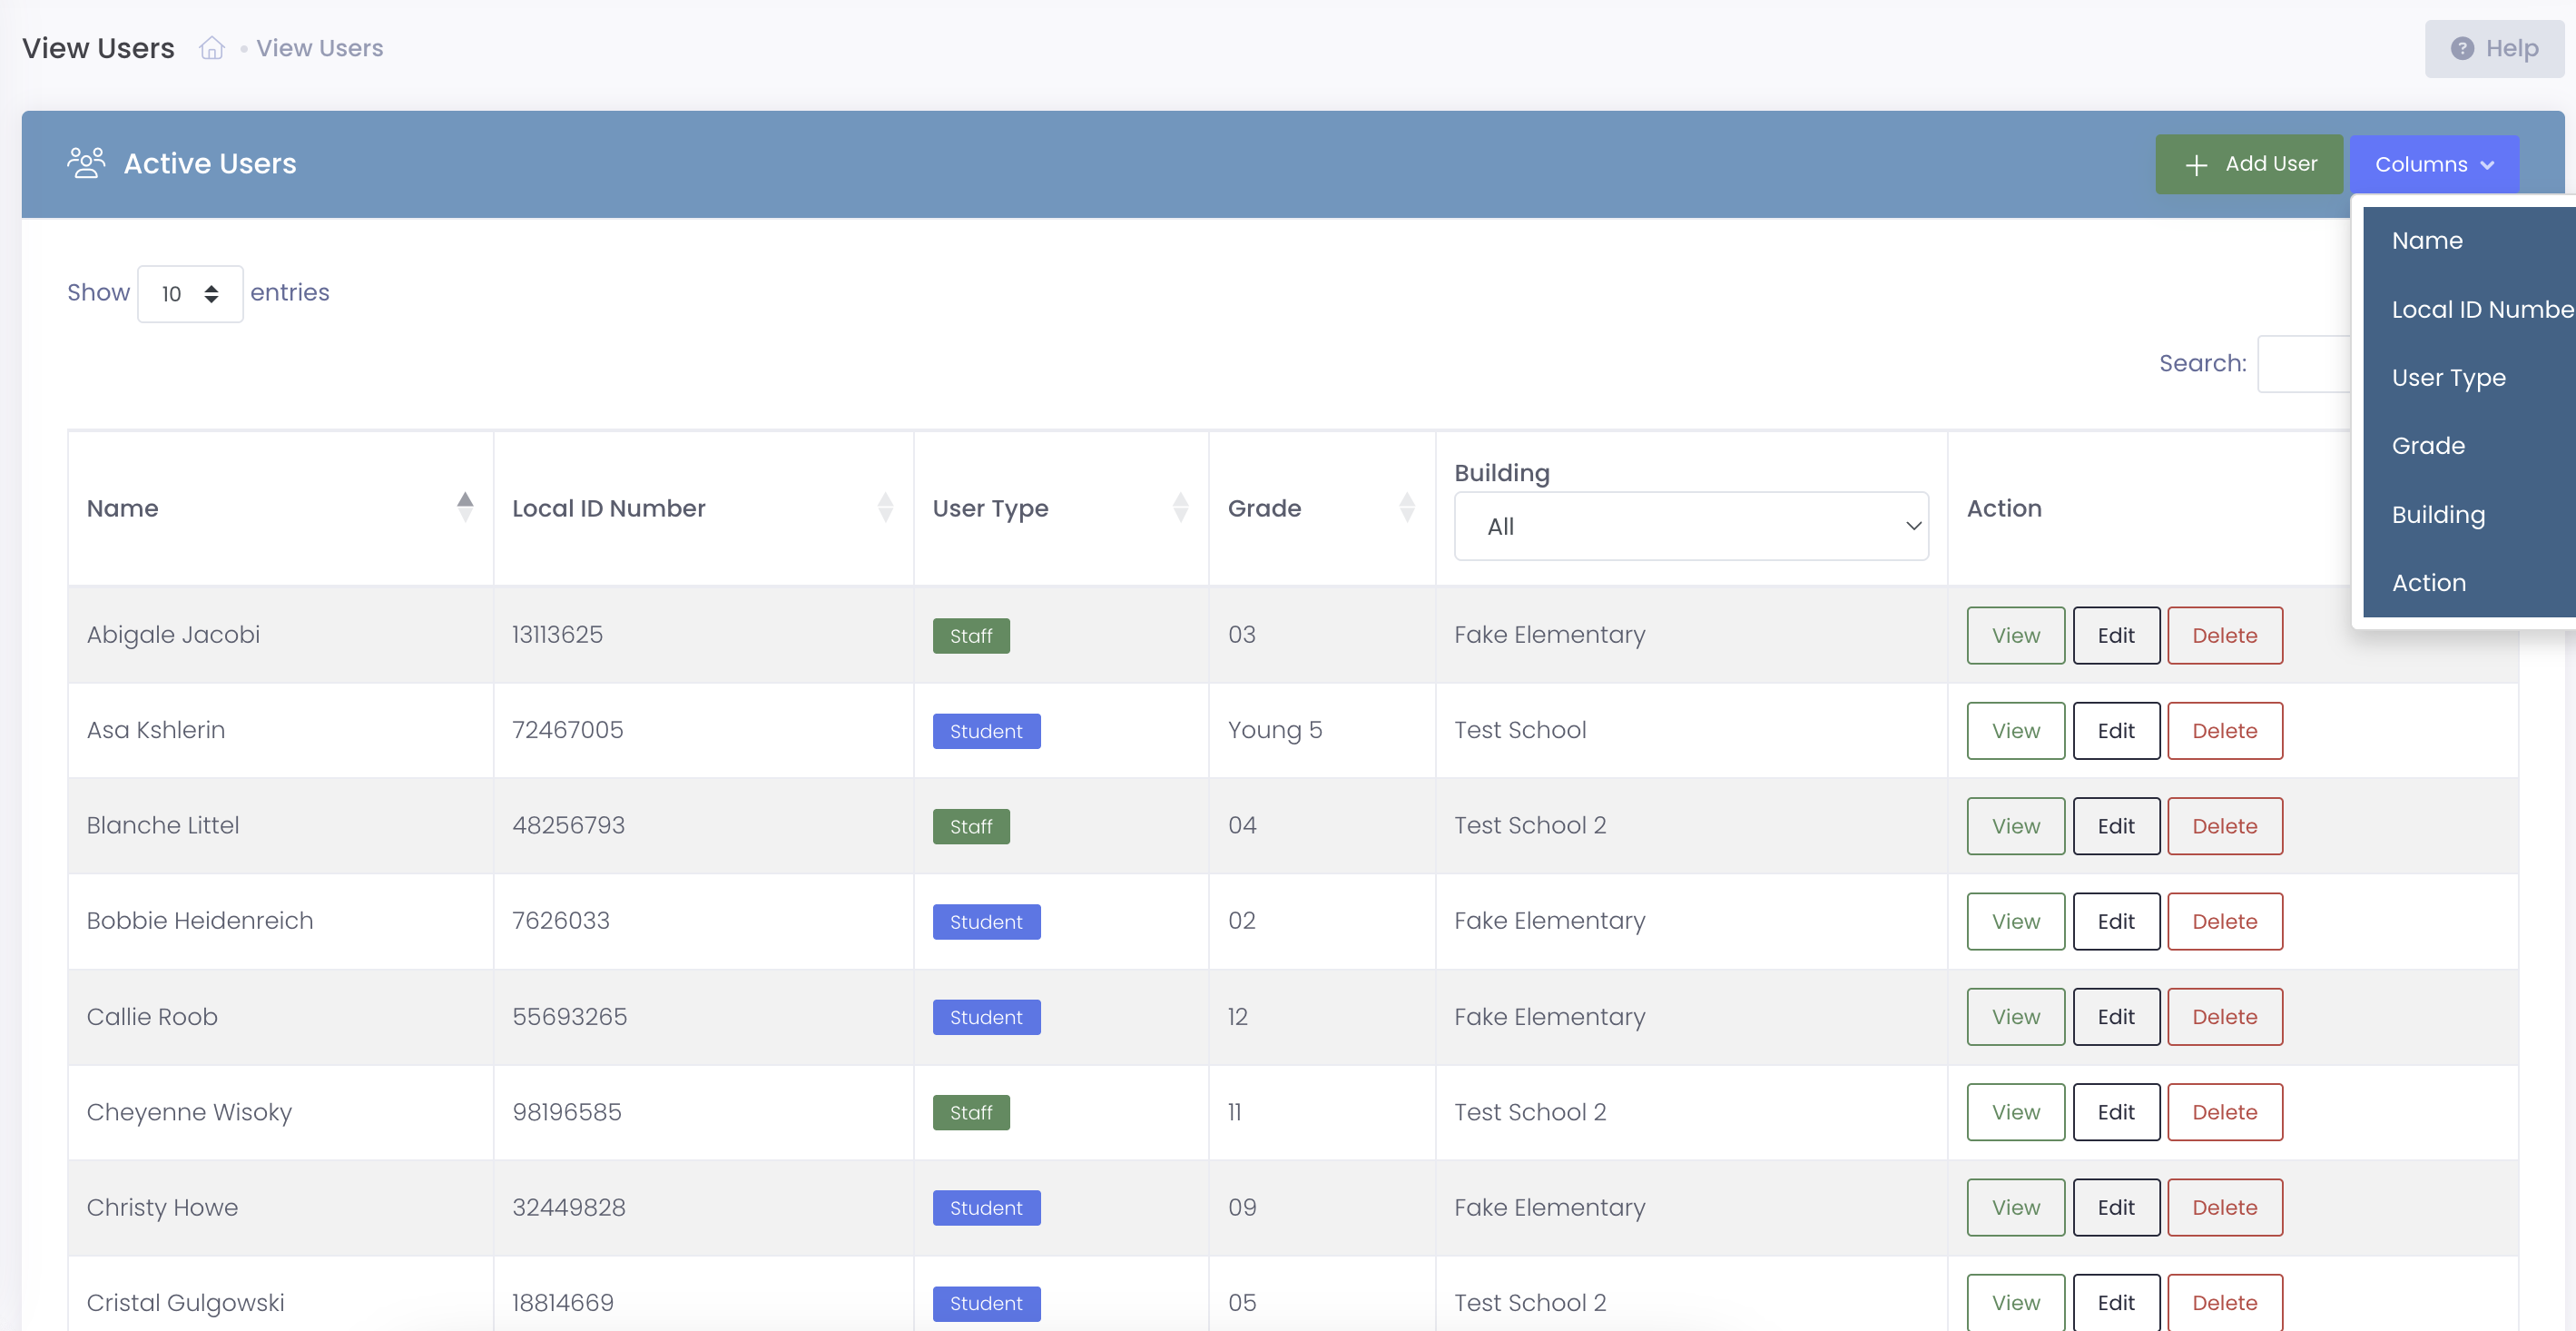
Task: Select Action in the Columns menu
Action: tap(2428, 583)
